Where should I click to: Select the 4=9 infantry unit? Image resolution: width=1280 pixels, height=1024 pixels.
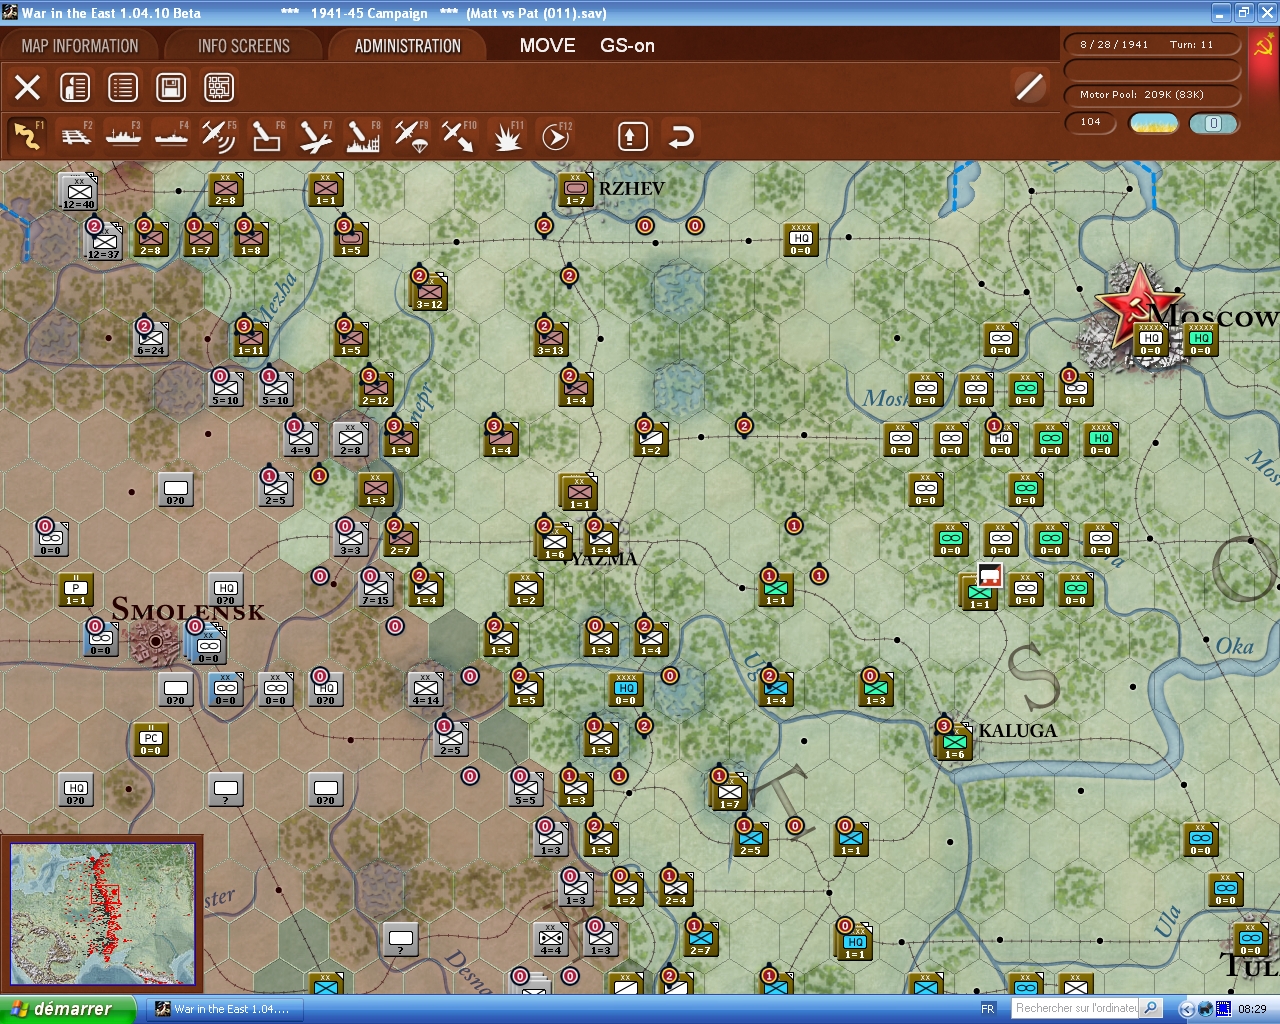[301, 438]
